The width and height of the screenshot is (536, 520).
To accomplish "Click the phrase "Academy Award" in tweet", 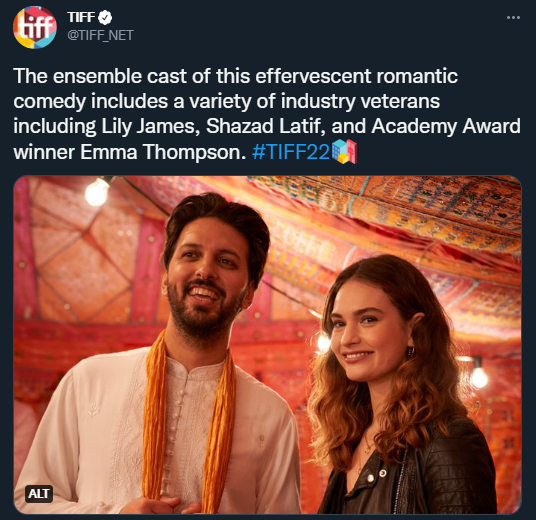I will pyautogui.click(x=446, y=126).
